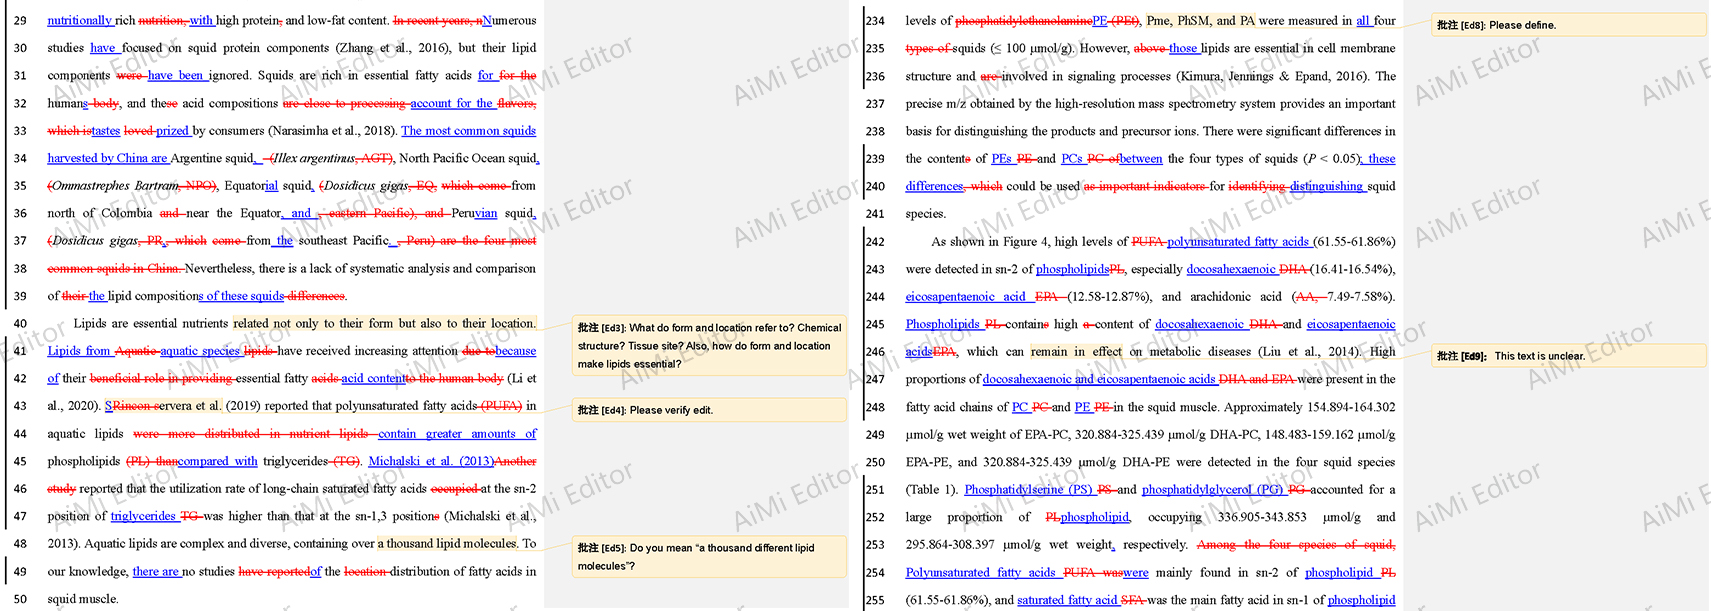Click the statistic 'P < 0.05'

pyautogui.click(x=1332, y=159)
